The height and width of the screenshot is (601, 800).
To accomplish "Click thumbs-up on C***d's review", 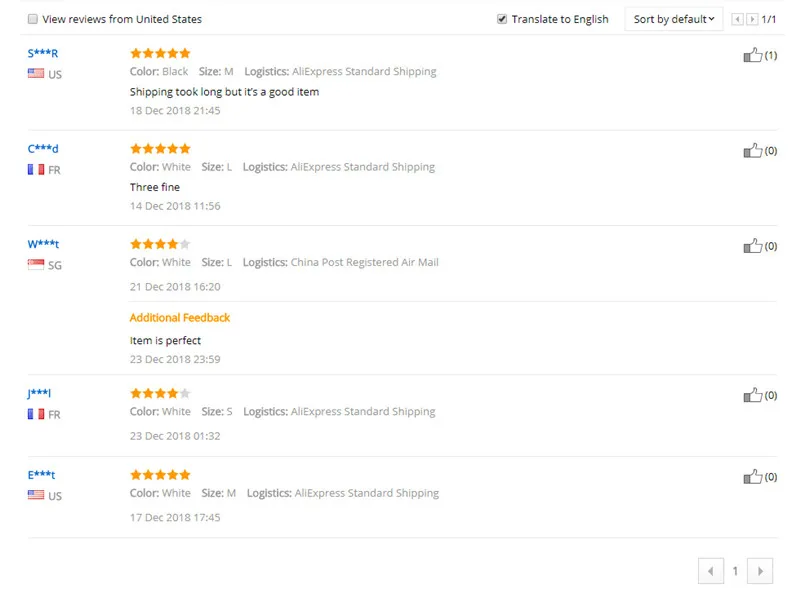I will 753,150.
